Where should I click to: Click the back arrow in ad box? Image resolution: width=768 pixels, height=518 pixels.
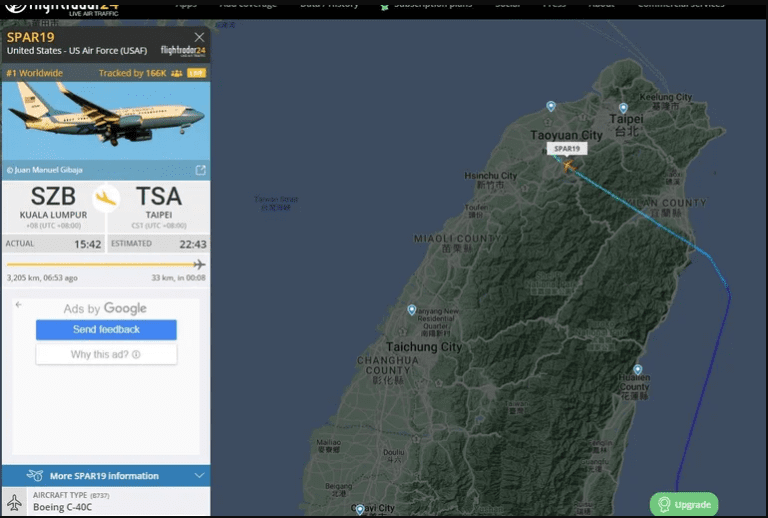pos(19,305)
